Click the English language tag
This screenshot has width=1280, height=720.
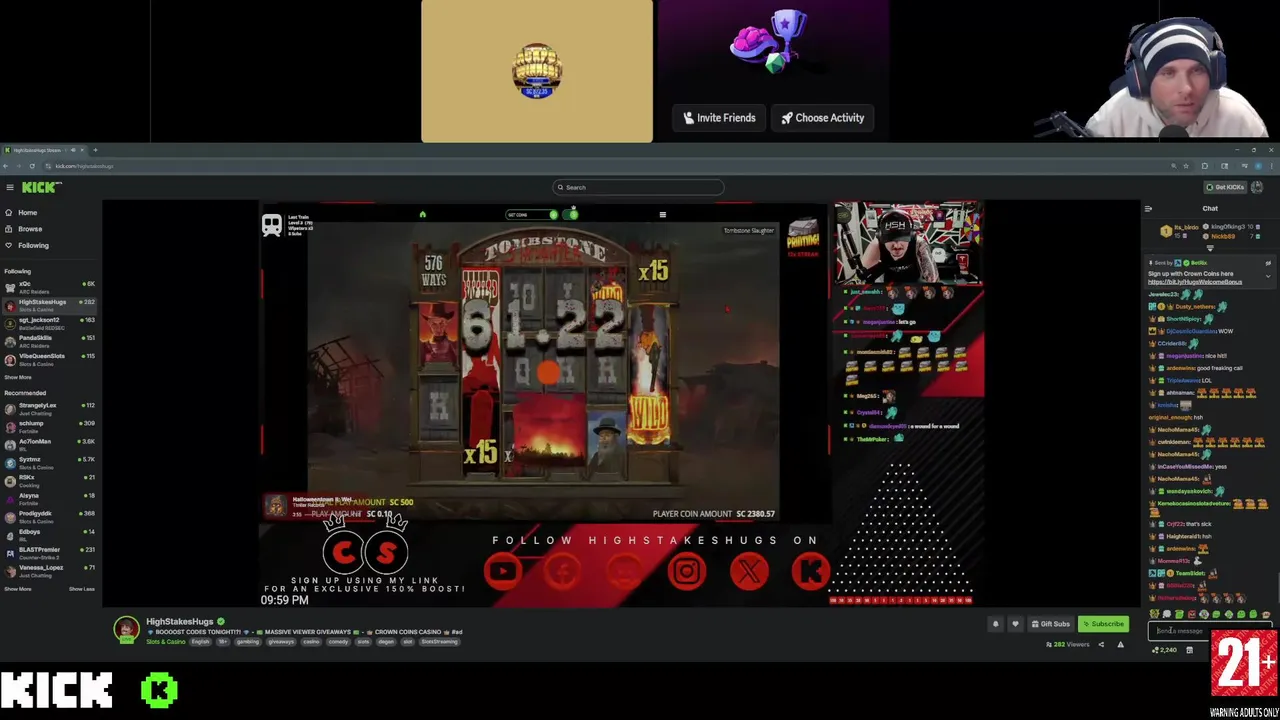coord(200,642)
